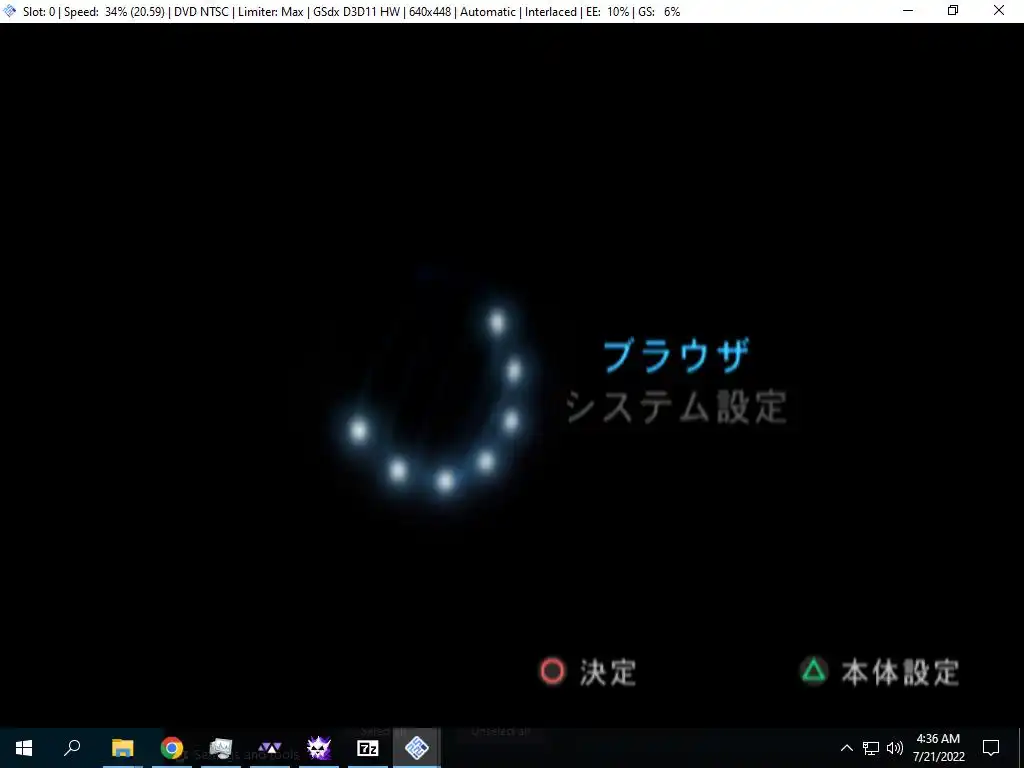Viewport: 1024px width, 768px height.
Task: Minimize the PCSX2 window
Action: 908,10
